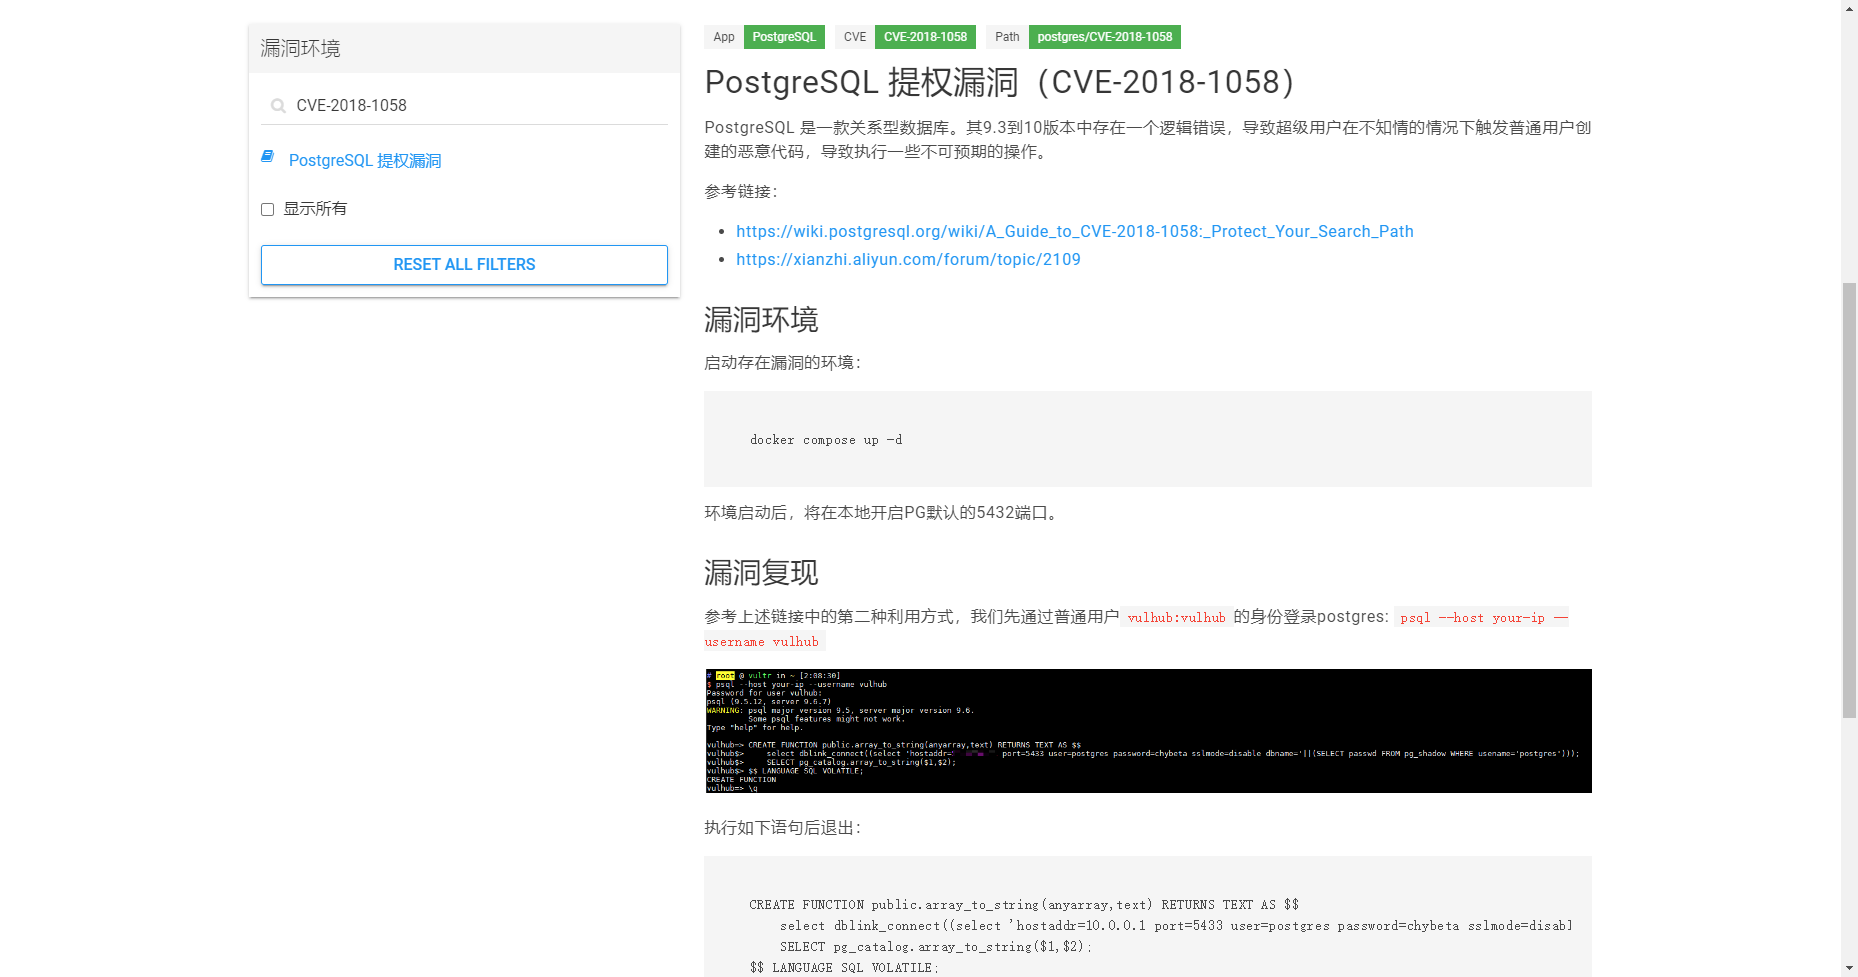Select the green PostgreSQL app tag

784,37
